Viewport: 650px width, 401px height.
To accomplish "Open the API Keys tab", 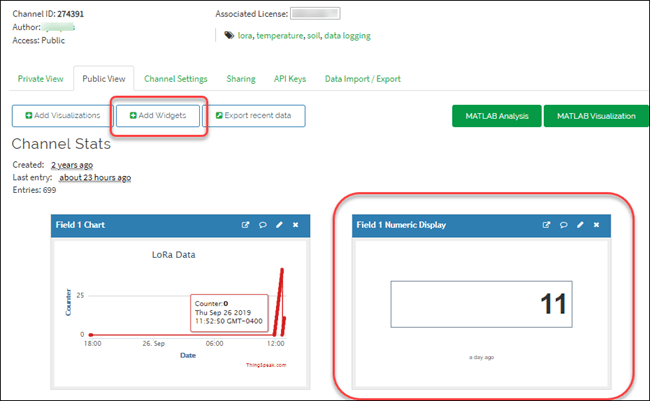I will click(290, 79).
